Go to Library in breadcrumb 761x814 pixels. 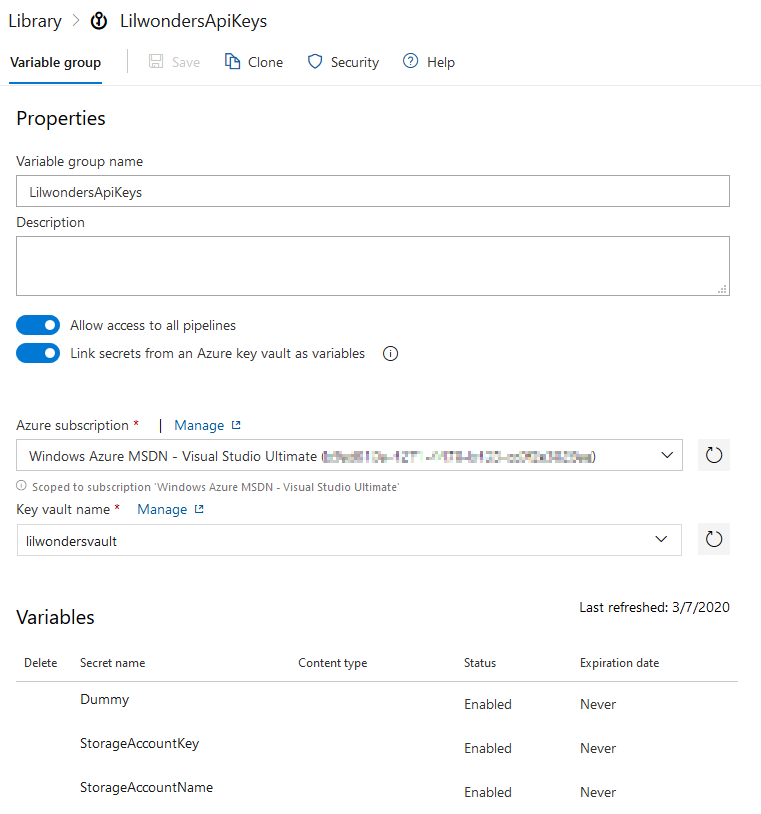click(34, 21)
